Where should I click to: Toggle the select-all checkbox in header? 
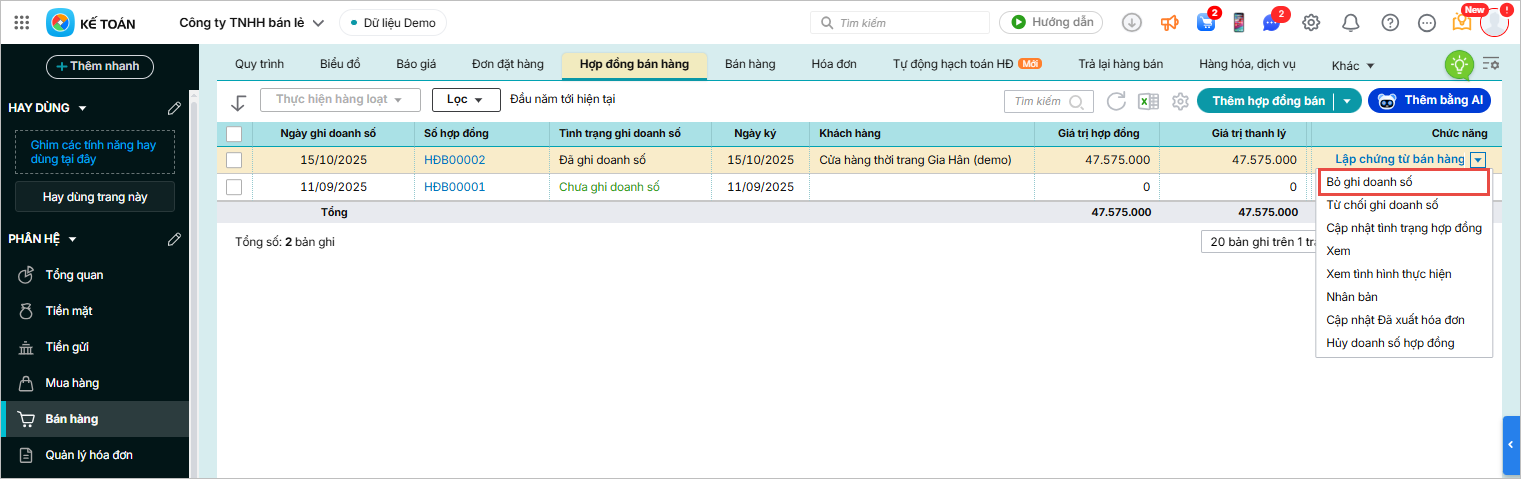point(234,134)
